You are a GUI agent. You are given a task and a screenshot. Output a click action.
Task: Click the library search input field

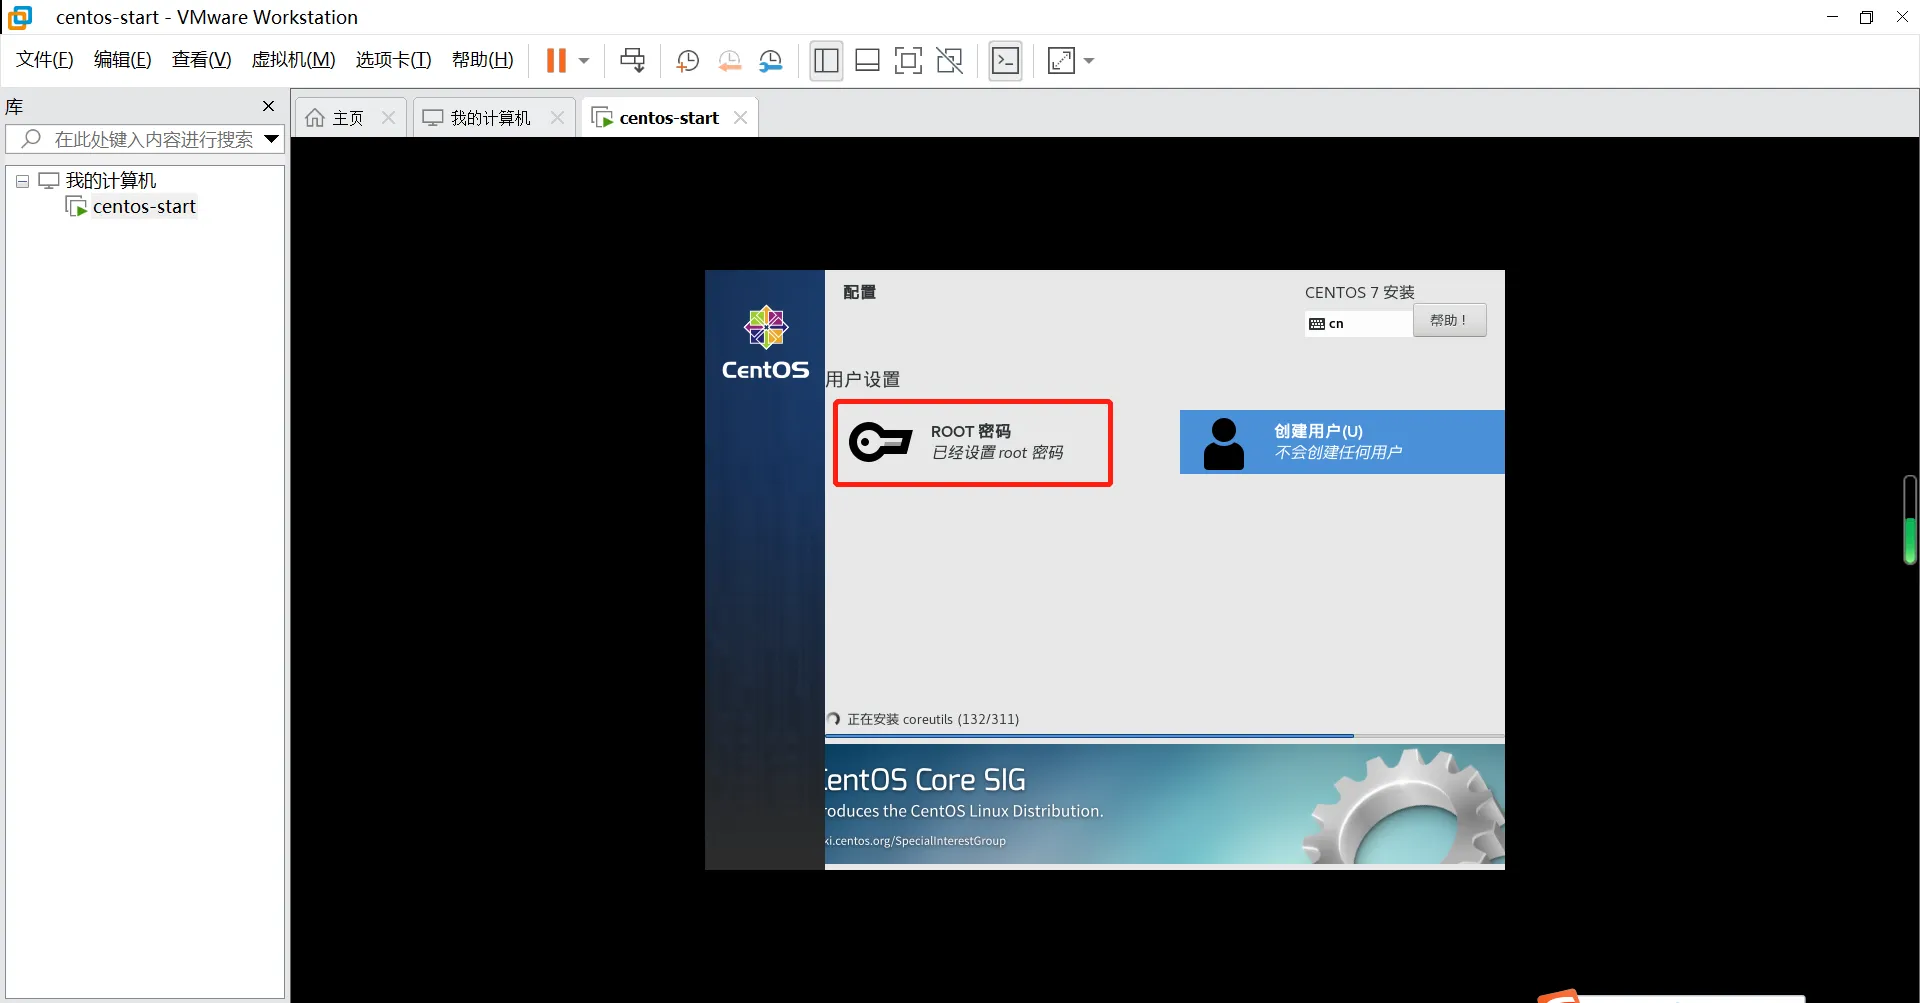pos(145,139)
